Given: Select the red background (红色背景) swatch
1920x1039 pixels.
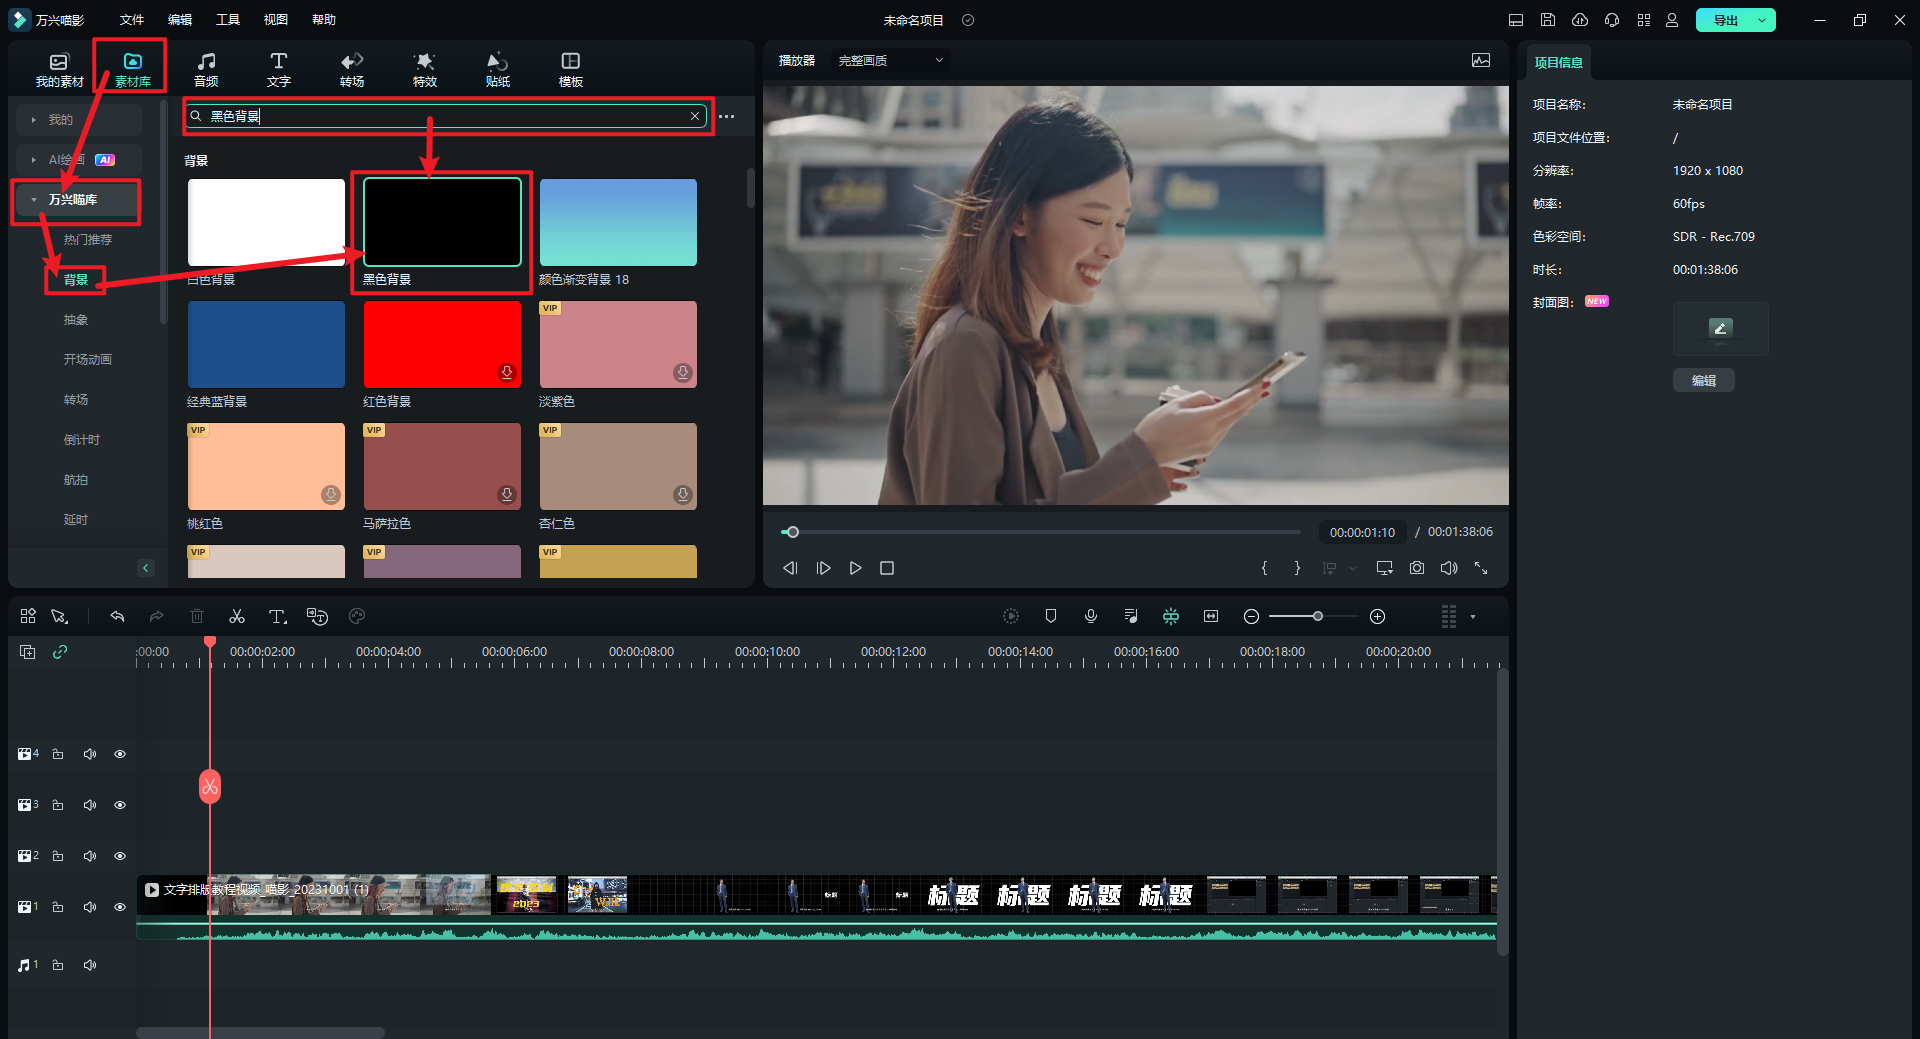Looking at the screenshot, I should pyautogui.click(x=442, y=344).
